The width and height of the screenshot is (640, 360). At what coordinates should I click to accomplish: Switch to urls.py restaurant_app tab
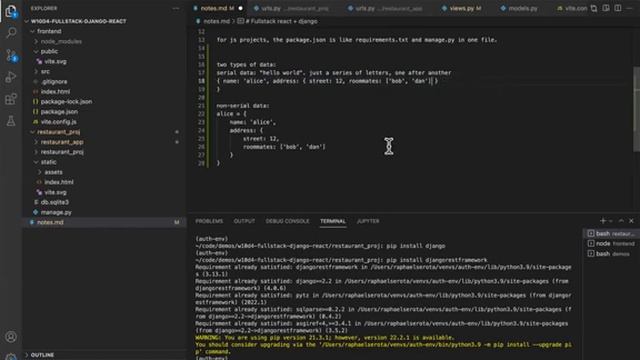pos(389,8)
